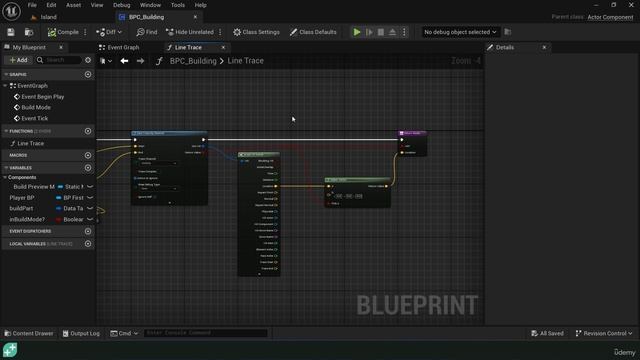Click the Browse to asset icon
This screenshot has height=360, width=640.
pos(29,32)
